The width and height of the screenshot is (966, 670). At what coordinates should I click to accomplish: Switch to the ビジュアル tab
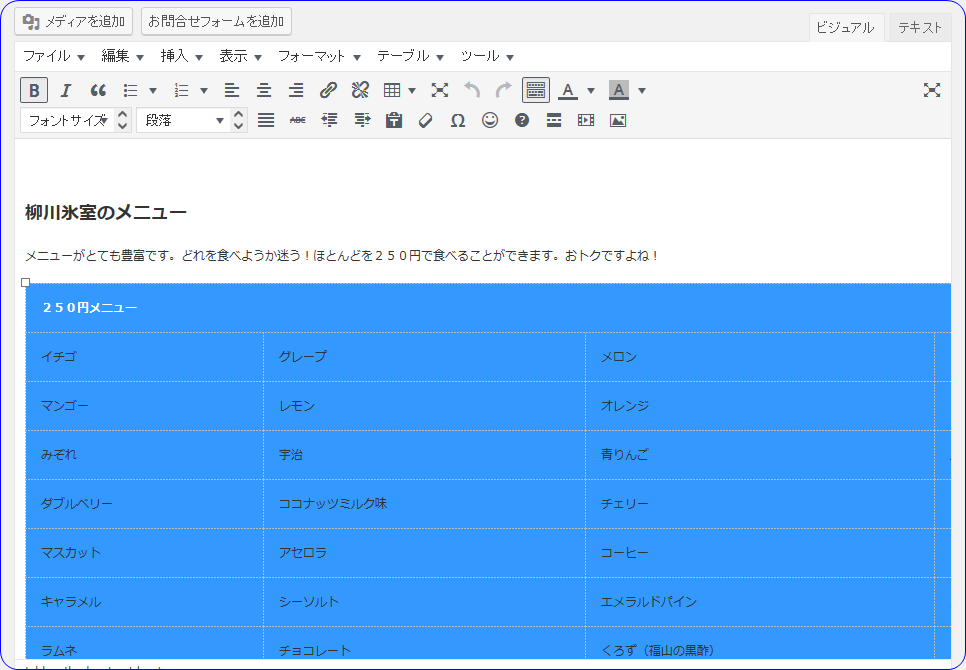pos(846,28)
